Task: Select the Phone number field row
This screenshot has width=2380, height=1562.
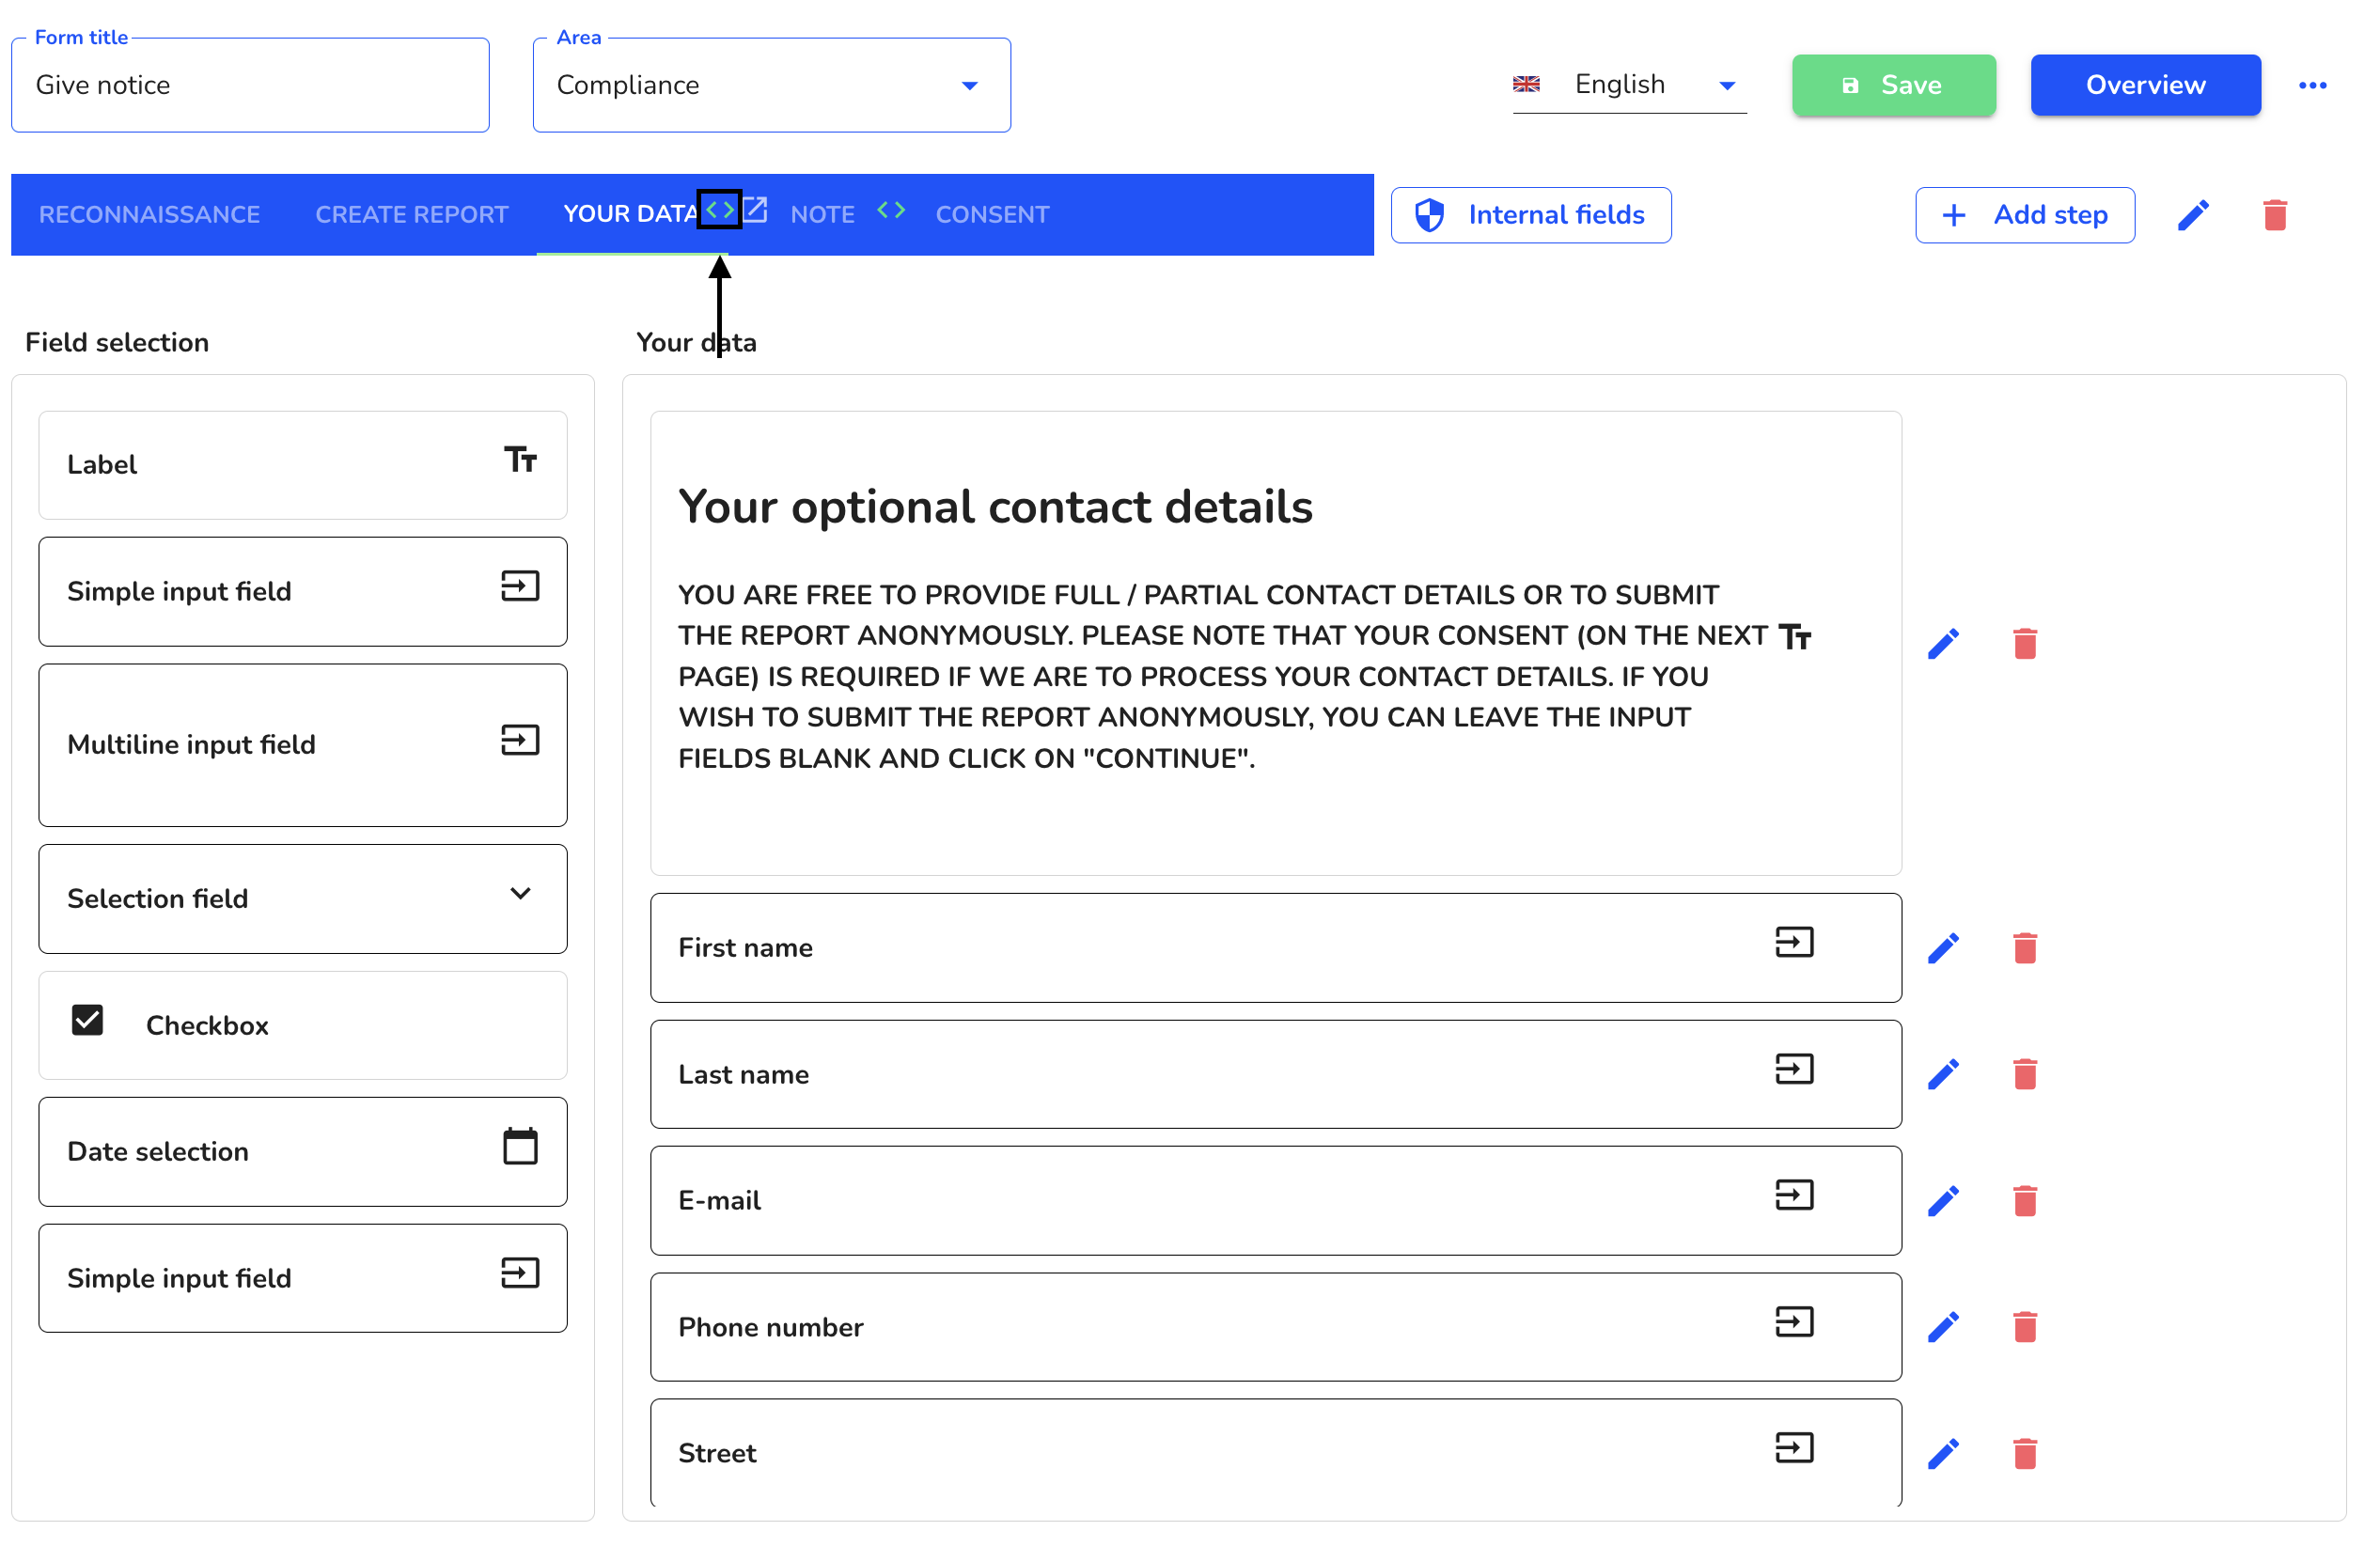Action: coord(1276,1327)
